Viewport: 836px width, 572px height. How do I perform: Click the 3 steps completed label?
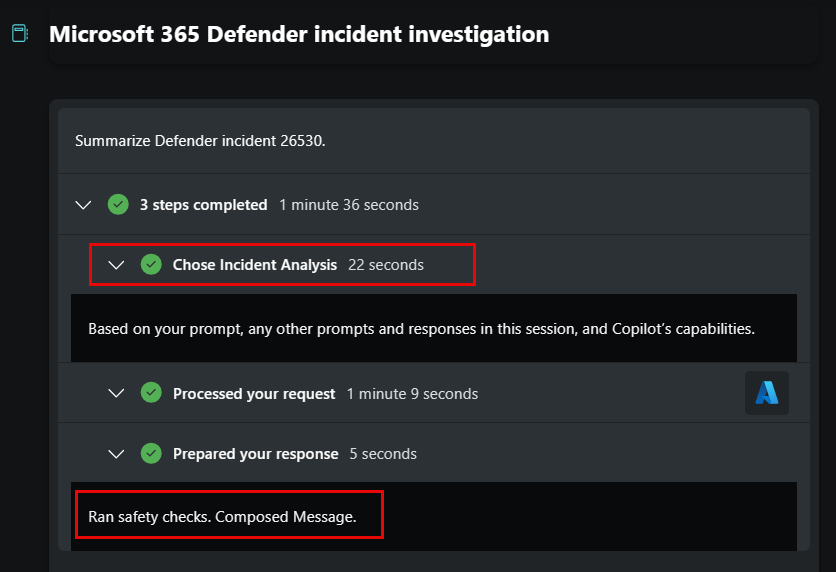(203, 205)
